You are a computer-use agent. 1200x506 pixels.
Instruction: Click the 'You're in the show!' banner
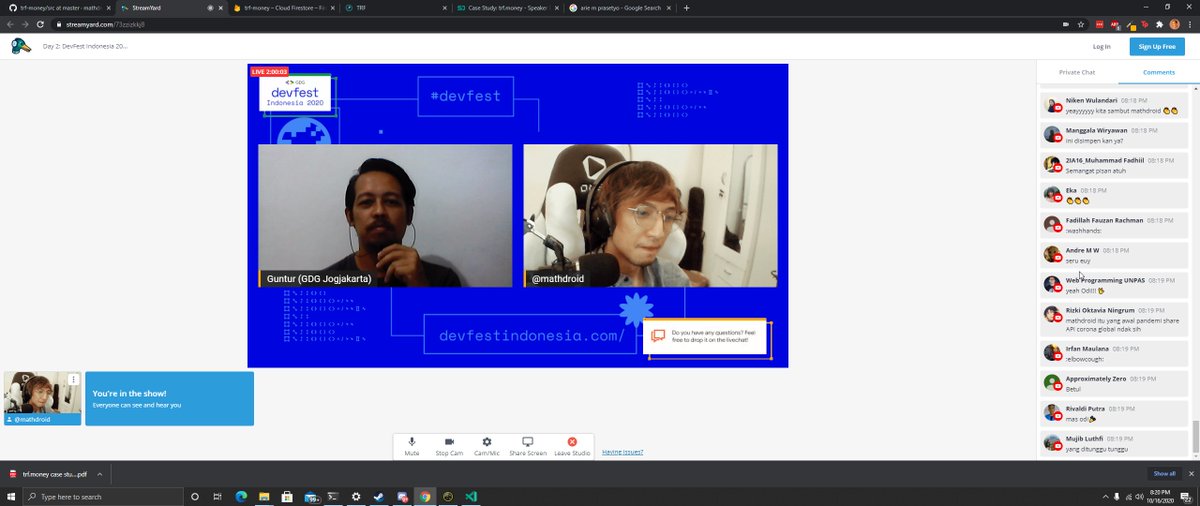point(169,399)
